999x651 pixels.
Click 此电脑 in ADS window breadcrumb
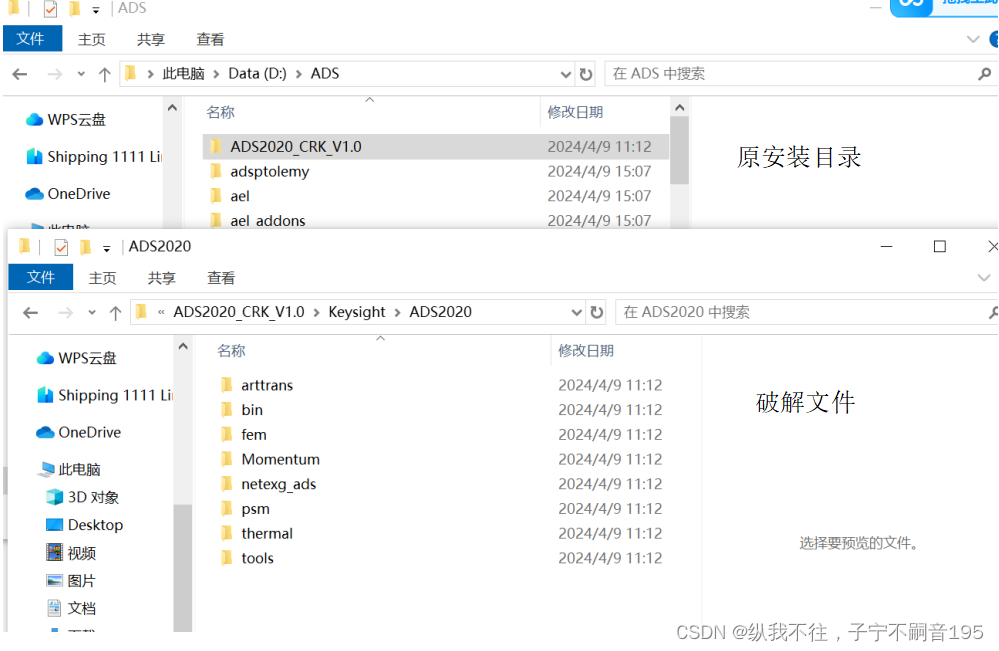click(x=183, y=74)
